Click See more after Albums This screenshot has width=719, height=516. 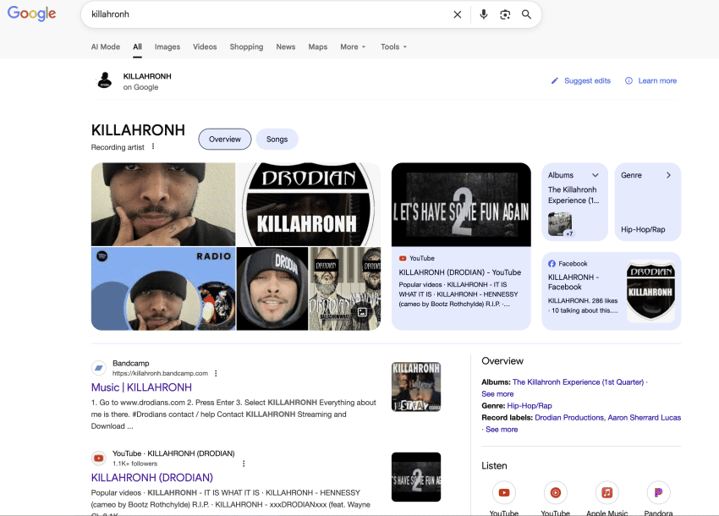(498, 394)
